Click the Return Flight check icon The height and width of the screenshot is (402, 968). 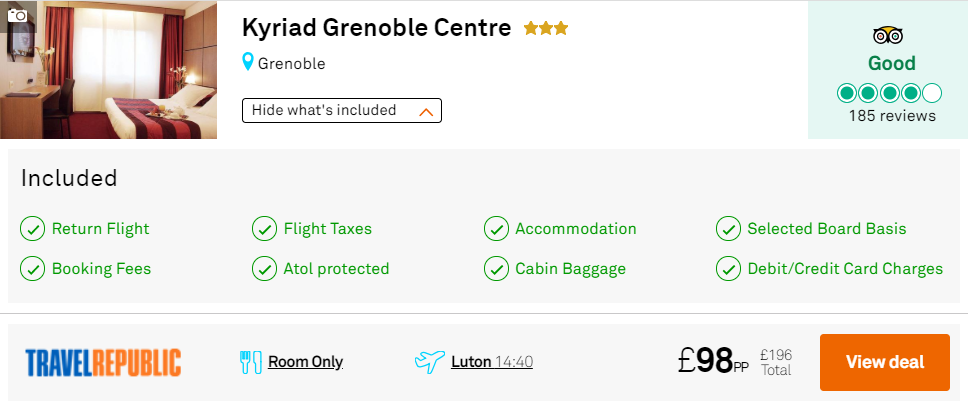[32, 229]
